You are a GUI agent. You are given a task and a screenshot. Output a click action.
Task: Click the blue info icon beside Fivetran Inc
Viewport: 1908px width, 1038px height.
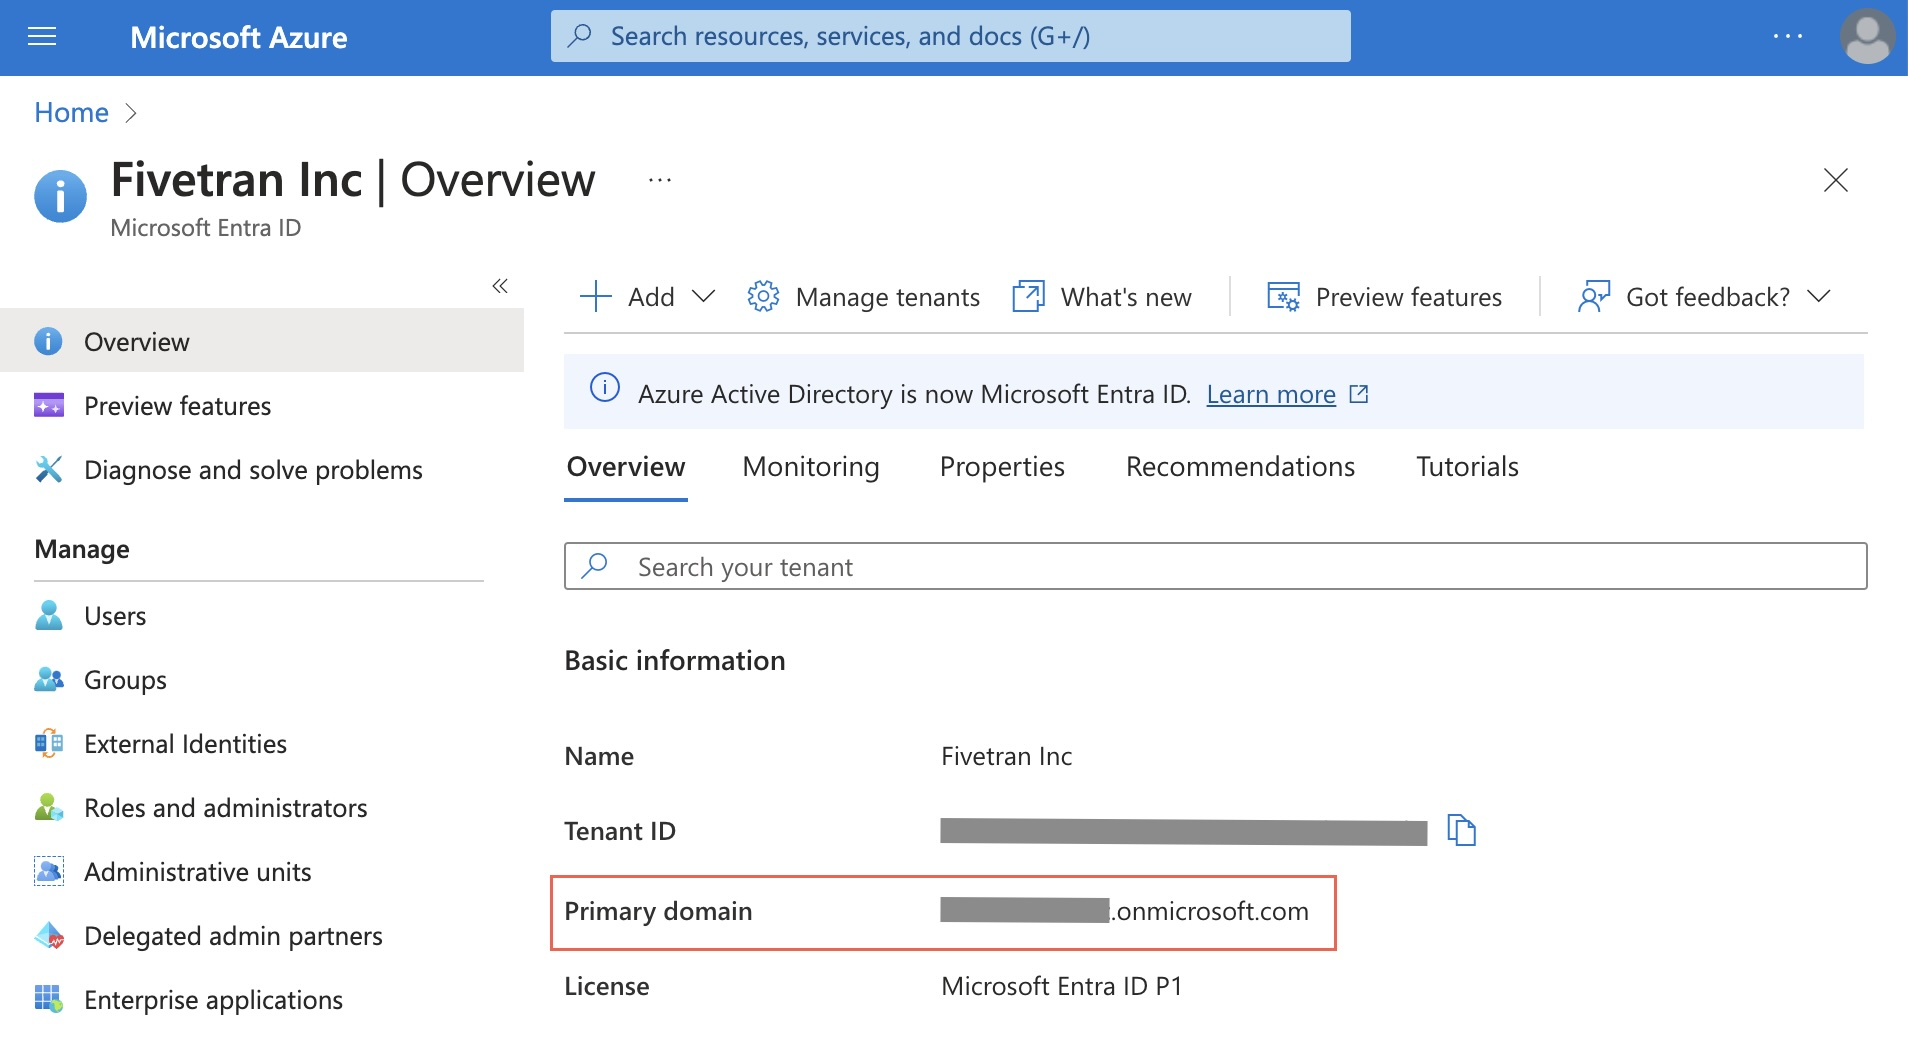point(60,195)
